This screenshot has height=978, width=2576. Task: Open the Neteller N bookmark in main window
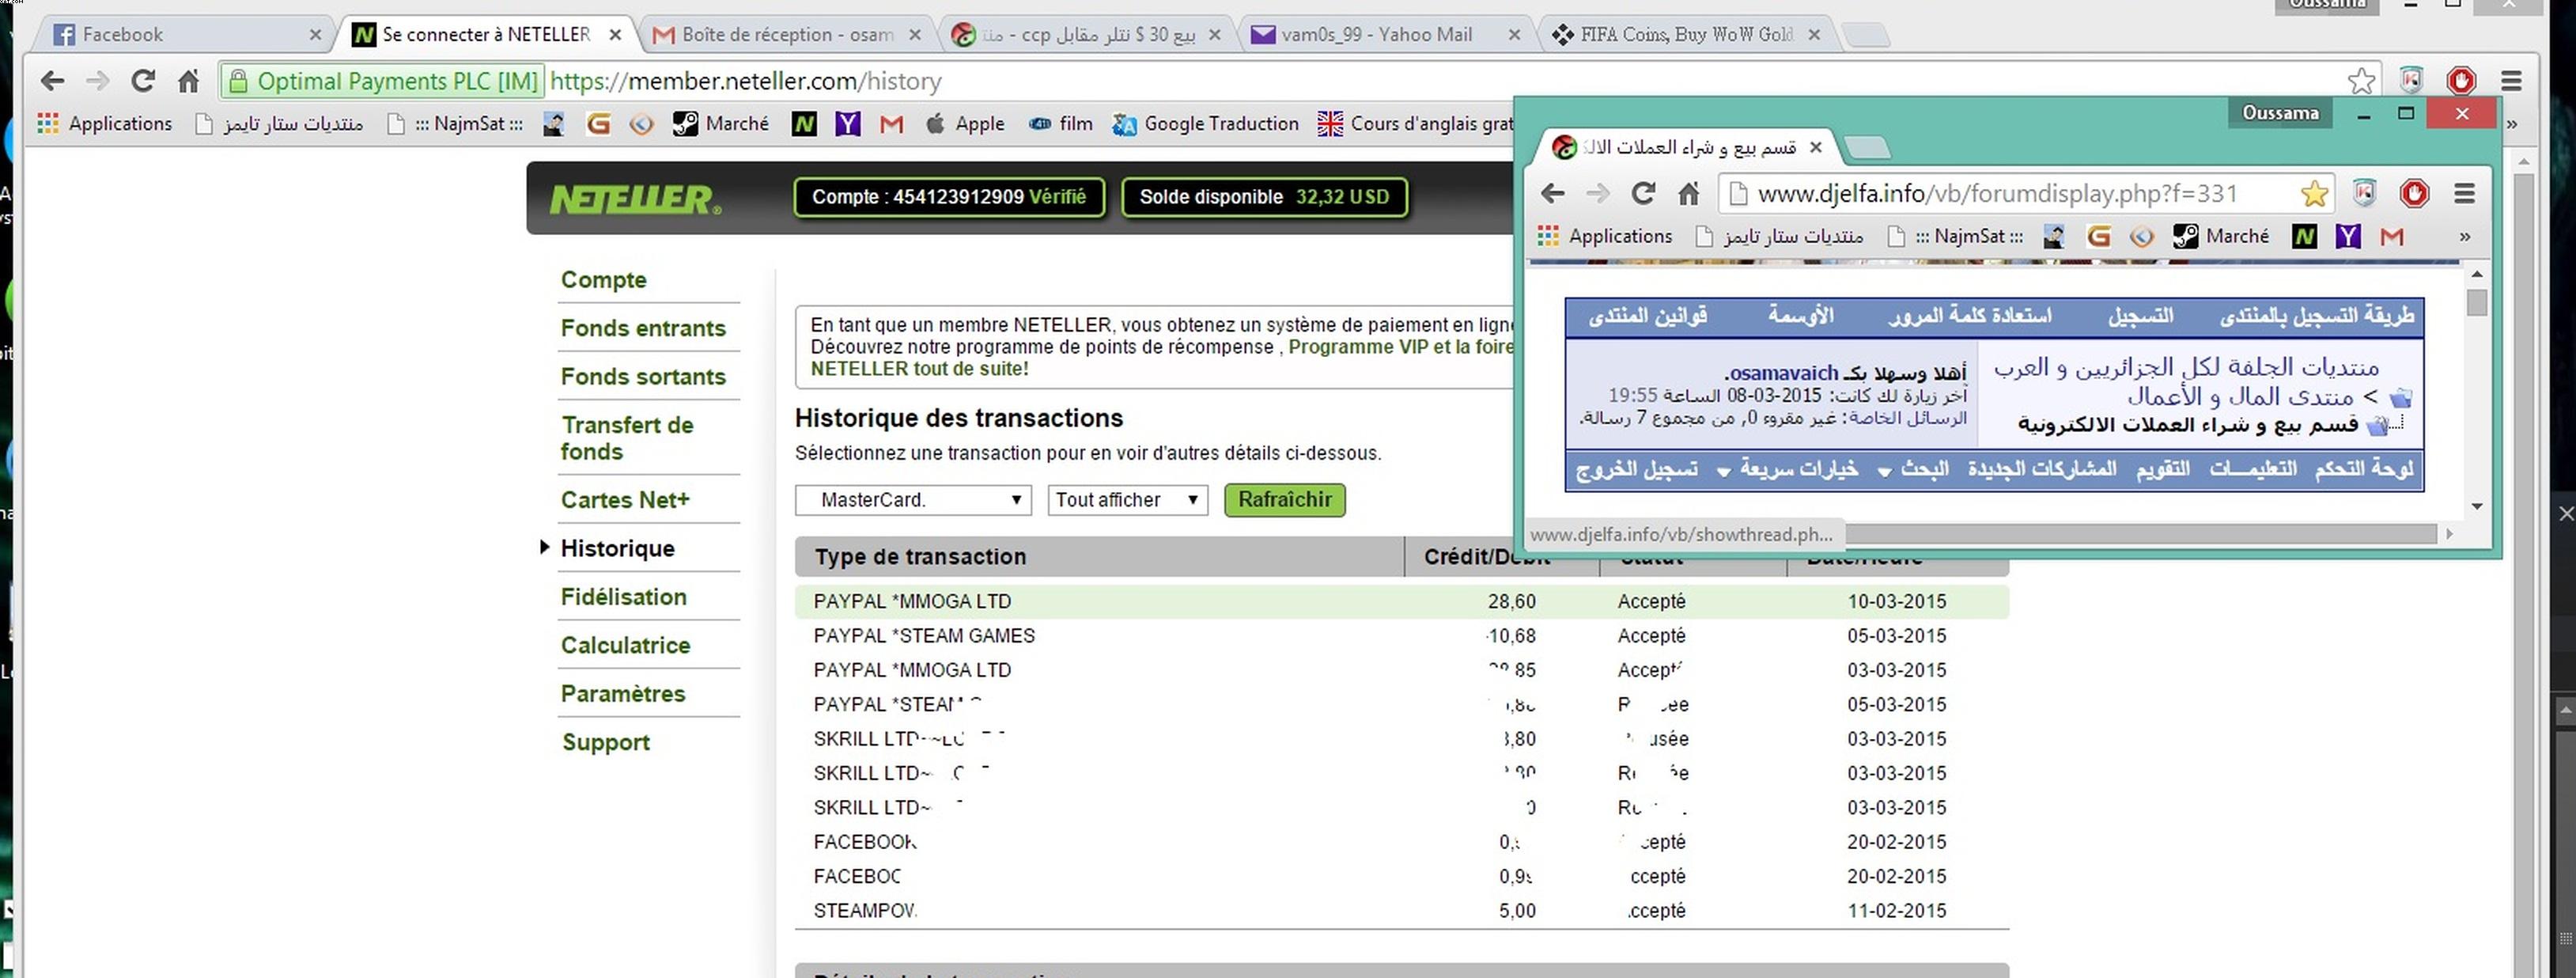(x=804, y=123)
